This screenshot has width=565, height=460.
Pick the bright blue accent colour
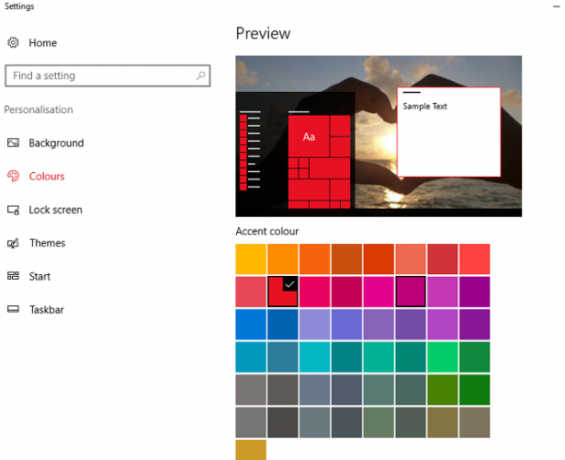point(251,324)
